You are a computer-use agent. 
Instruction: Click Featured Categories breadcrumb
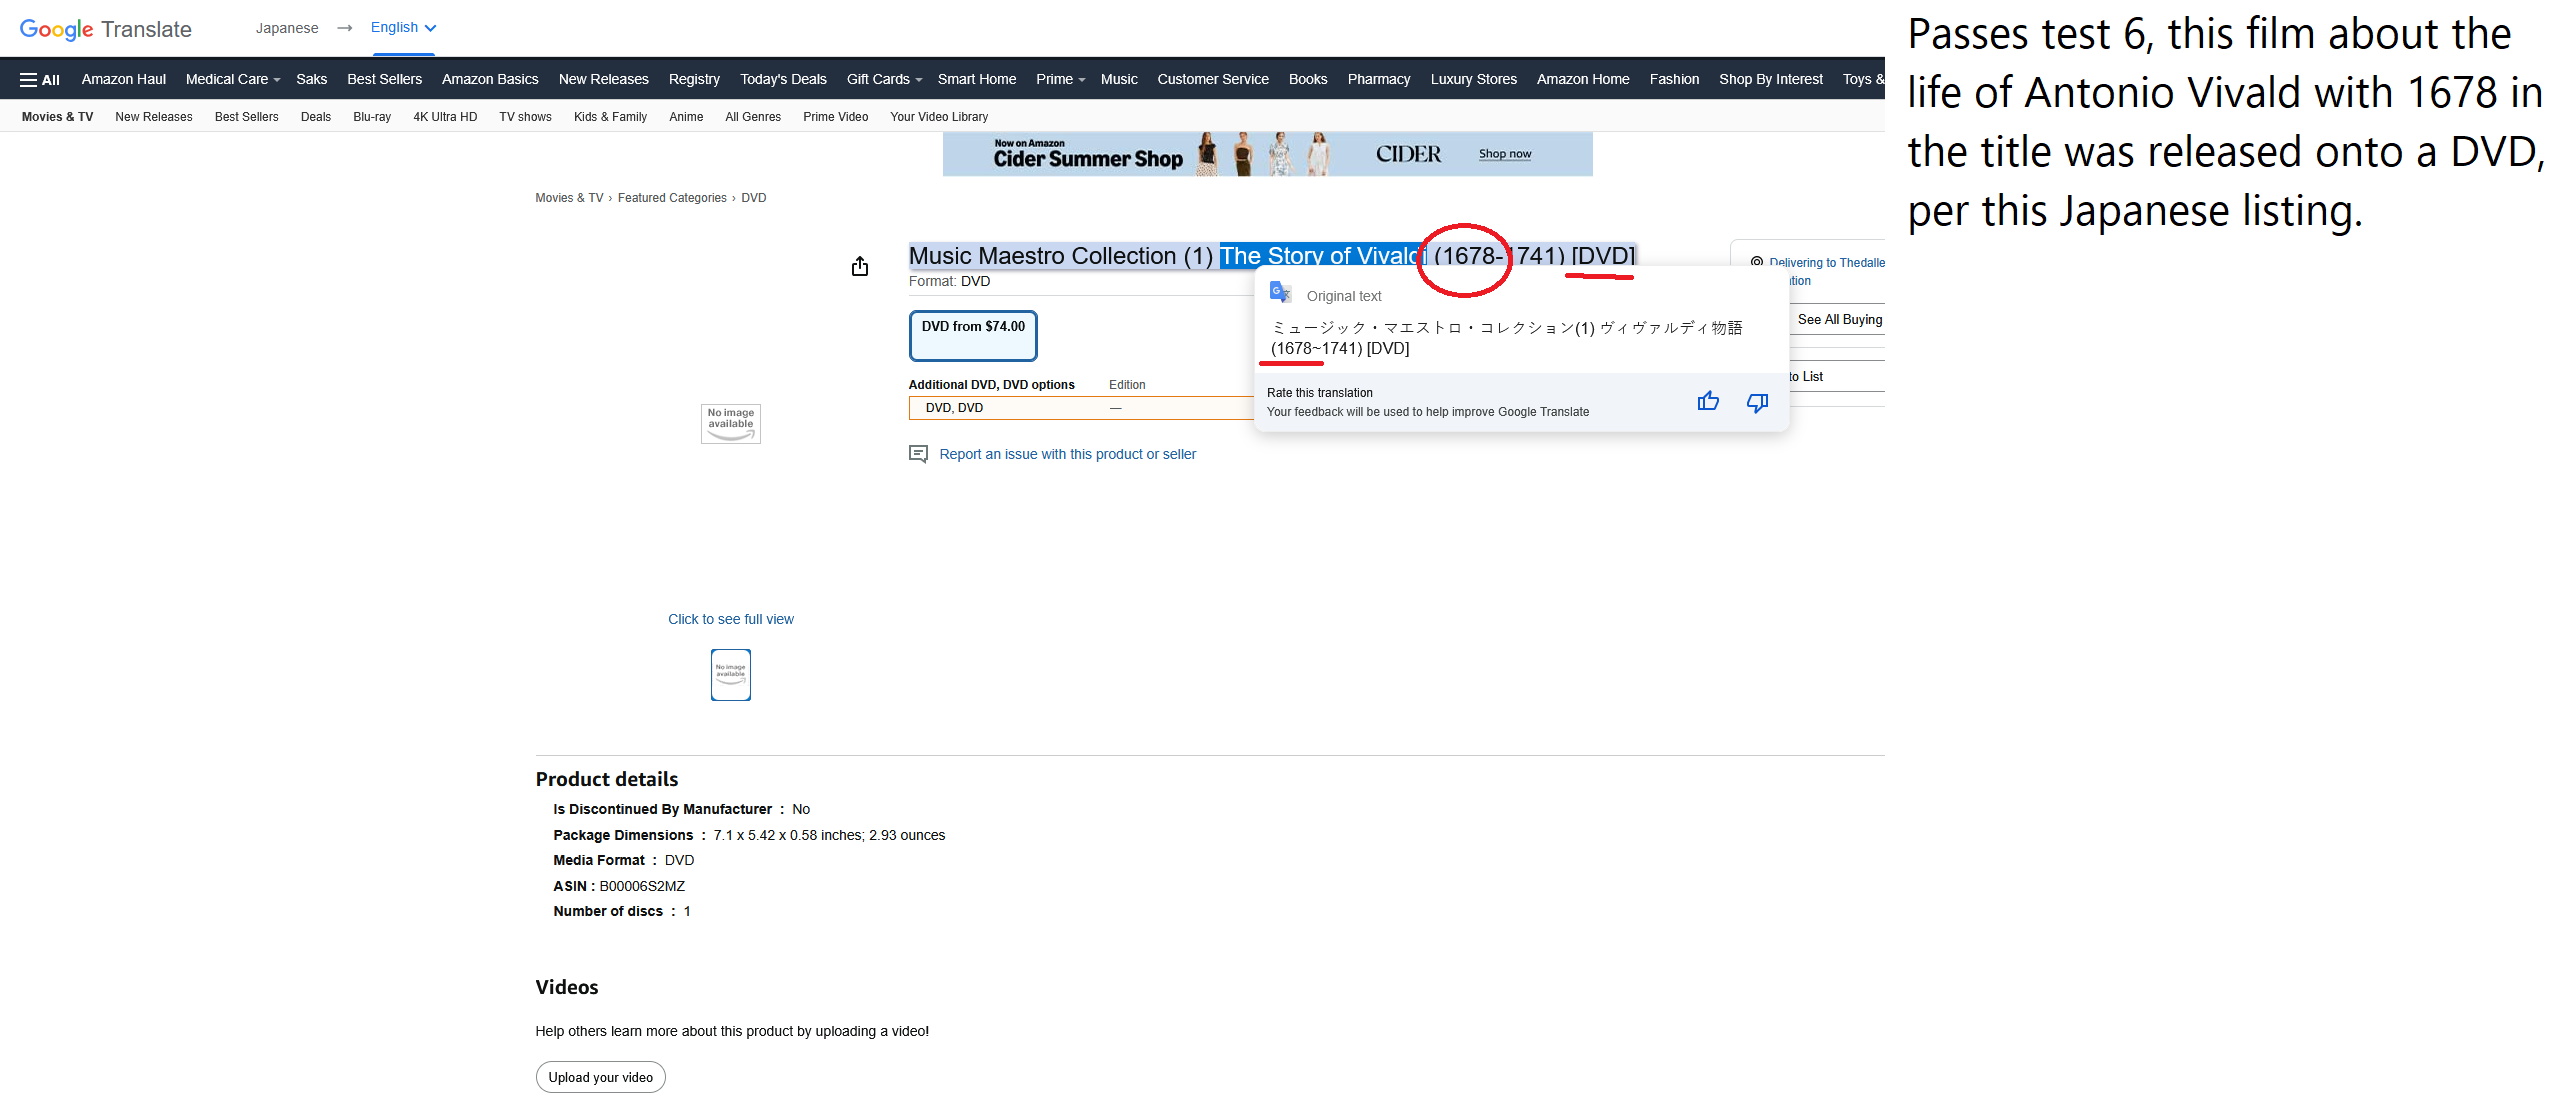pyautogui.click(x=672, y=198)
